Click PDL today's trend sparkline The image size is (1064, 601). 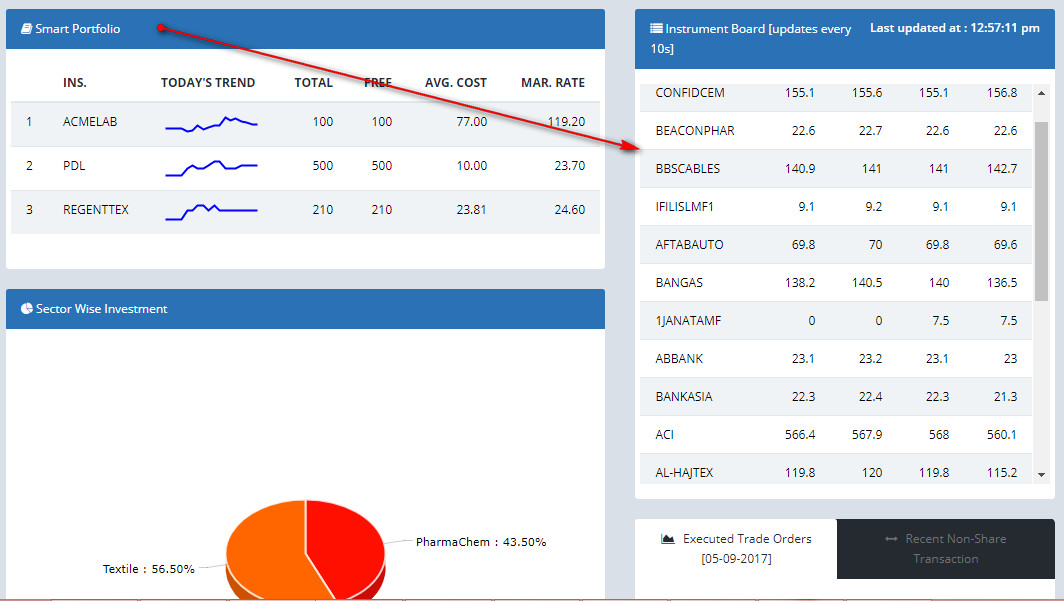click(x=211, y=166)
